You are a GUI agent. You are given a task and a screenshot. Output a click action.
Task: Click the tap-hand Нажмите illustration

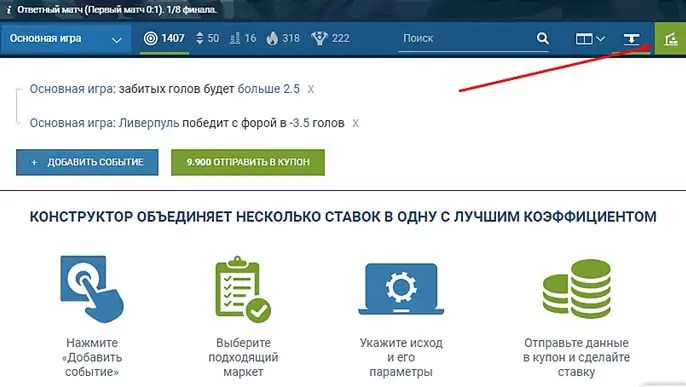point(92,289)
